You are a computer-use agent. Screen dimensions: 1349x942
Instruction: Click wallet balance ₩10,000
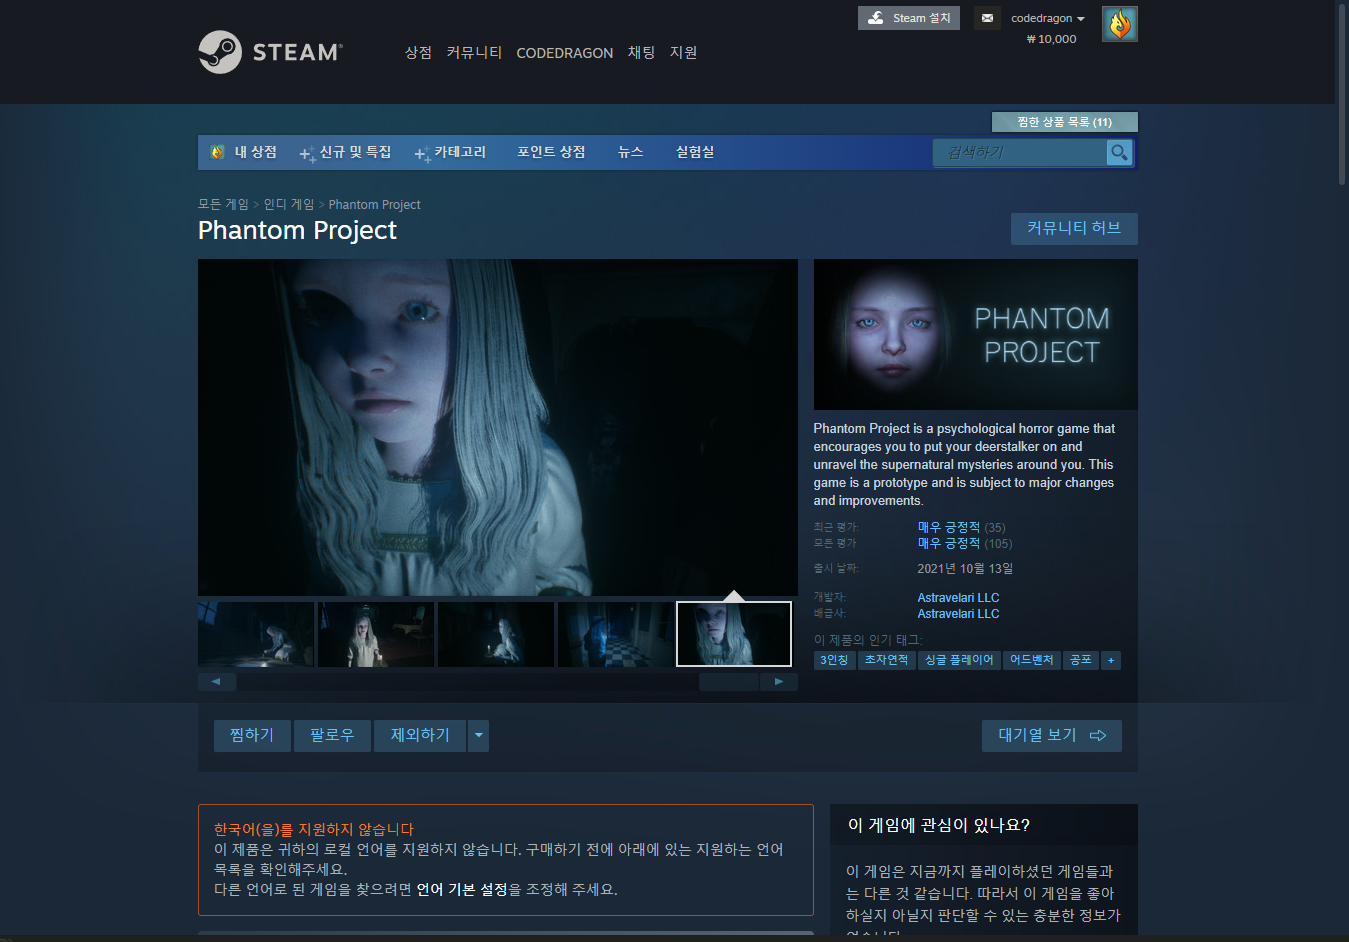click(1052, 39)
